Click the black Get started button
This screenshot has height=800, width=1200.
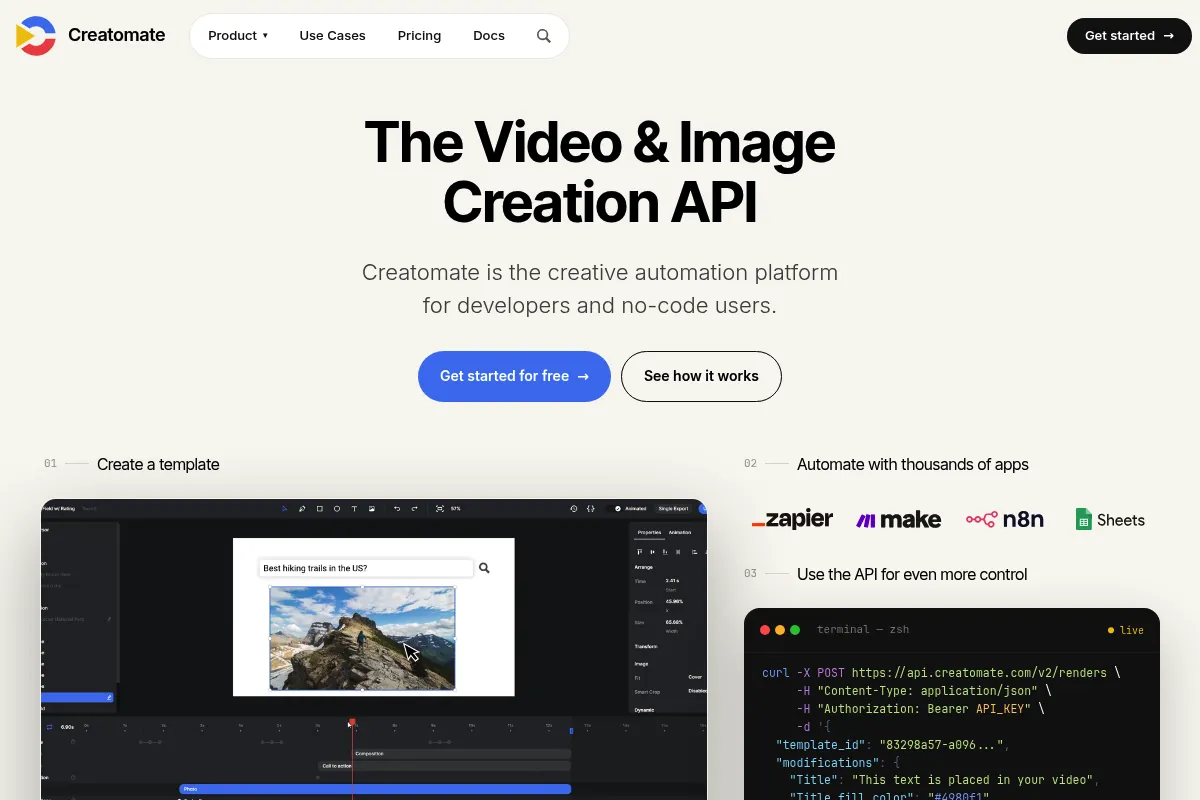pos(1129,36)
